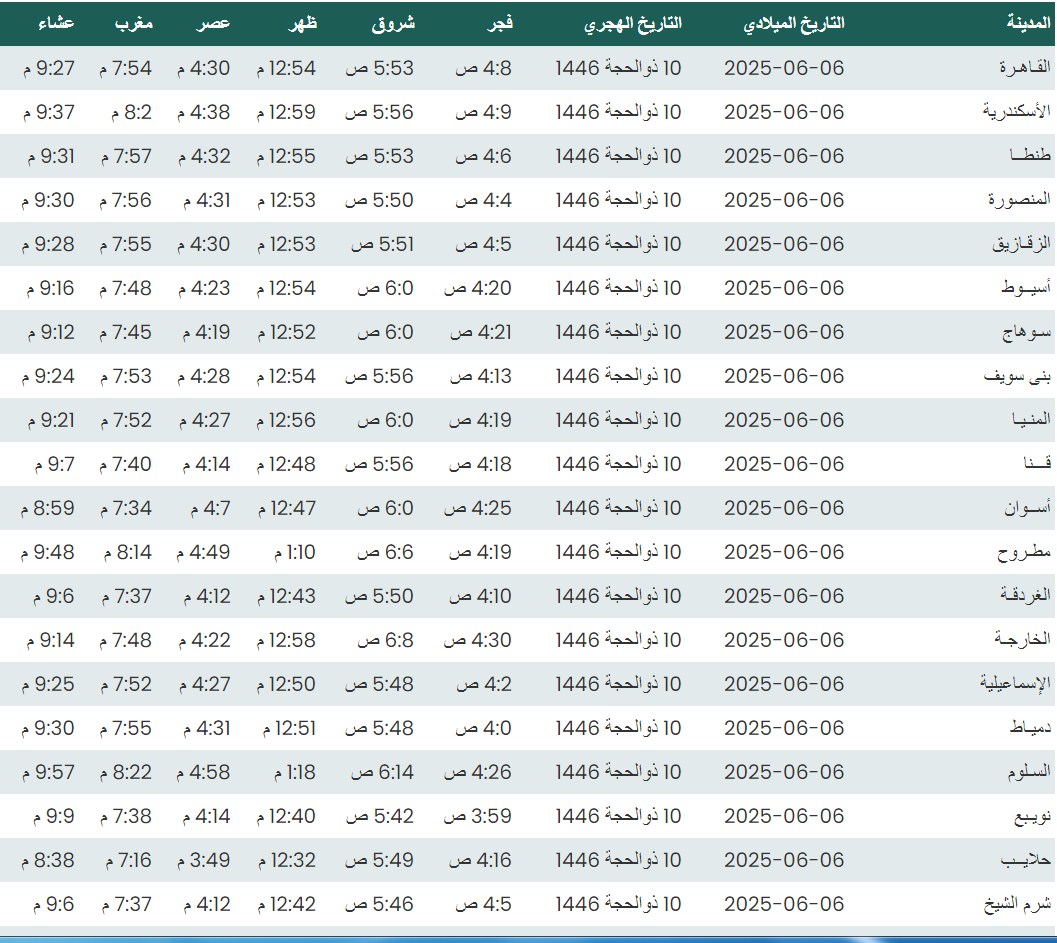Click the الأسكندرية city row label

1017,112
